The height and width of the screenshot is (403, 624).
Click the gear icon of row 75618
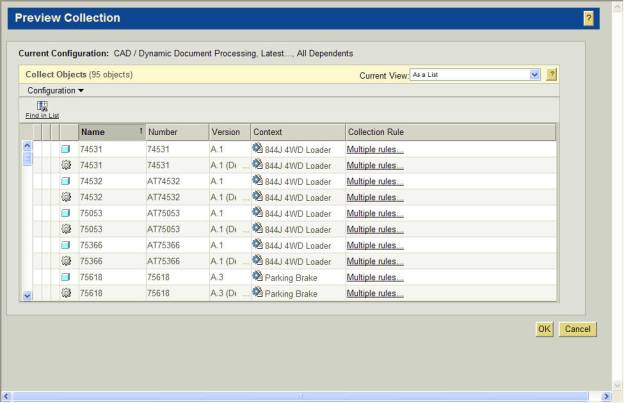[x=66, y=293]
